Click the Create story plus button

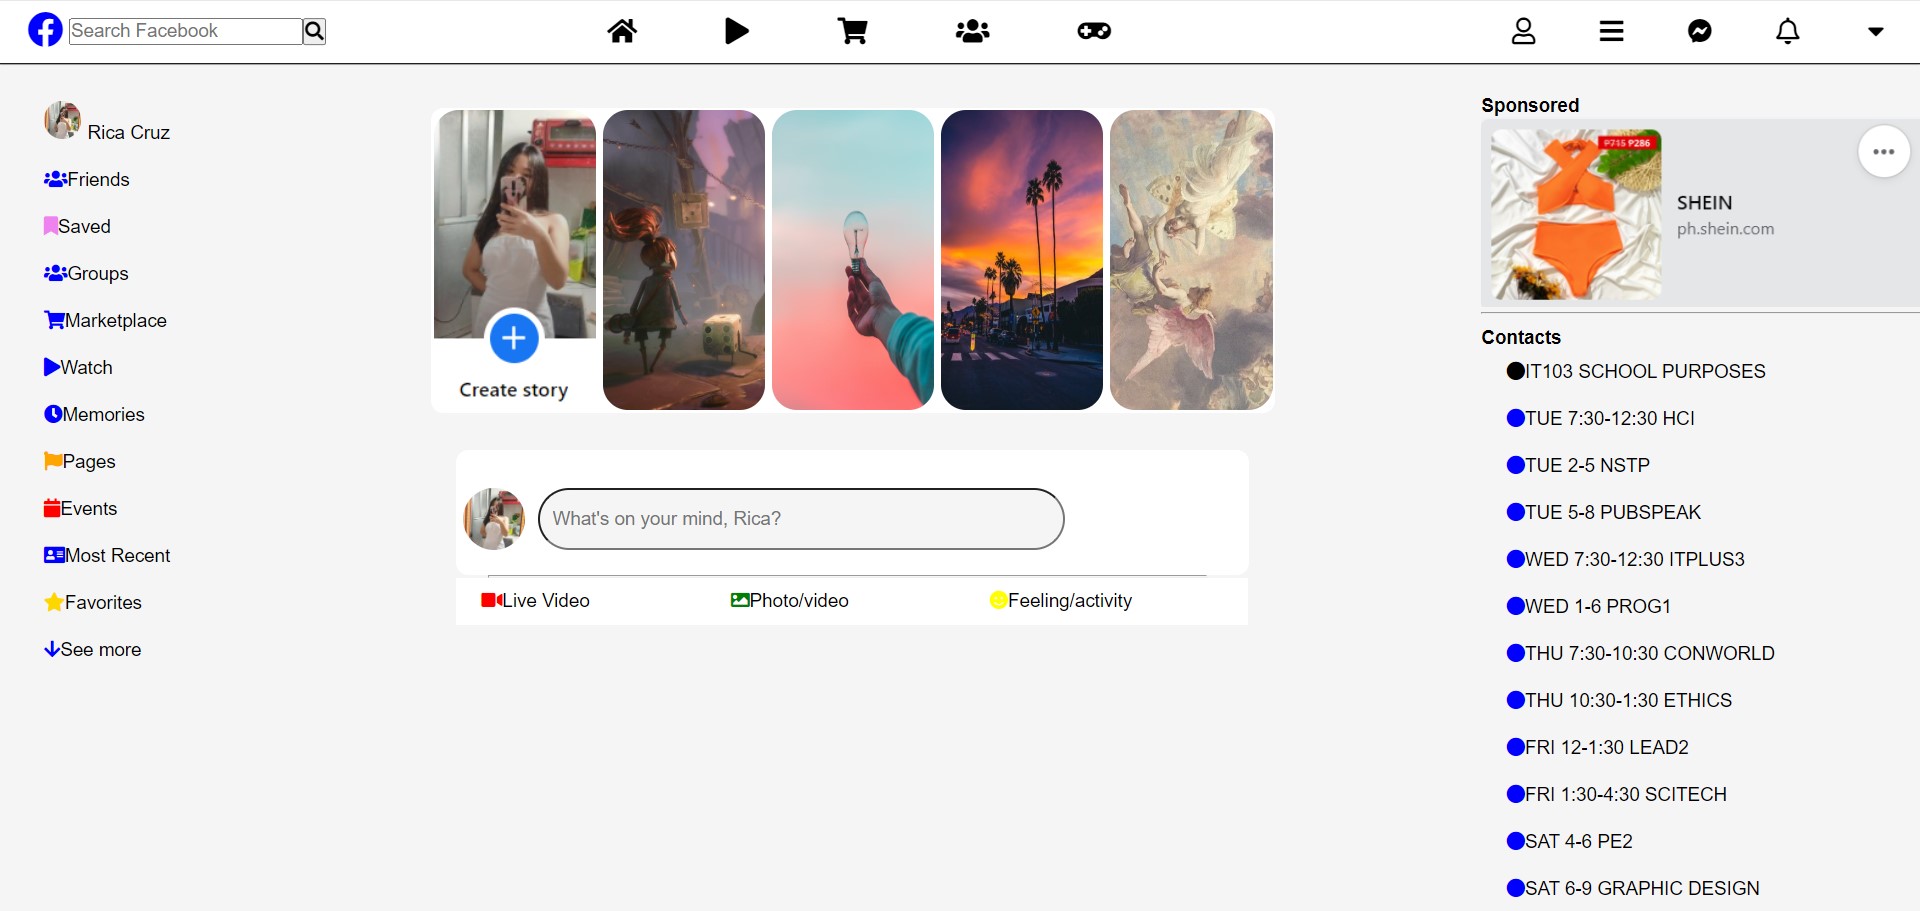pos(514,339)
